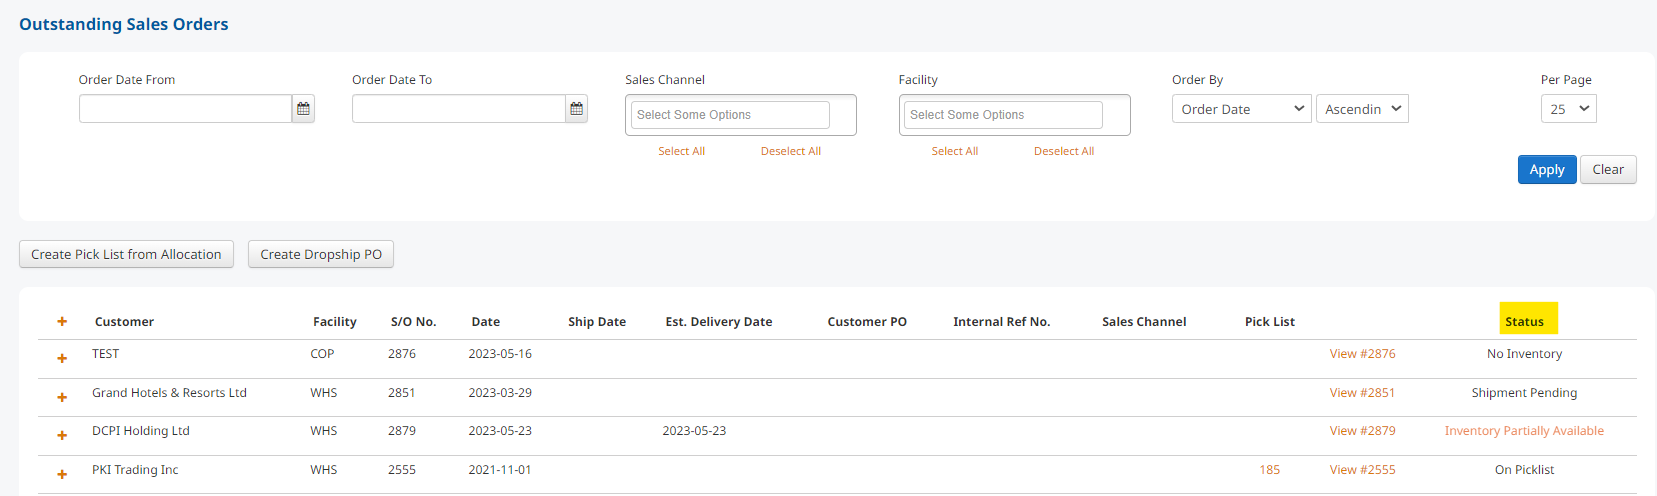Deselect All facilities
This screenshot has height=496, width=1657.
point(1064,151)
